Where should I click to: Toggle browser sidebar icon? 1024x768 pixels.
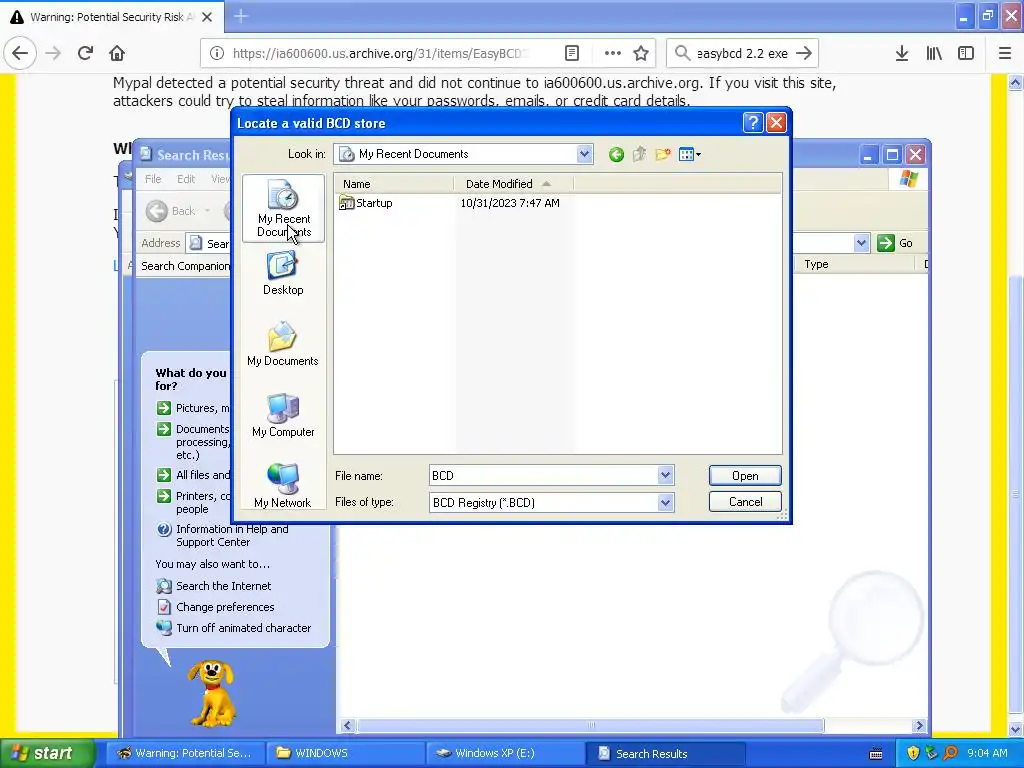(x=966, y=54)
